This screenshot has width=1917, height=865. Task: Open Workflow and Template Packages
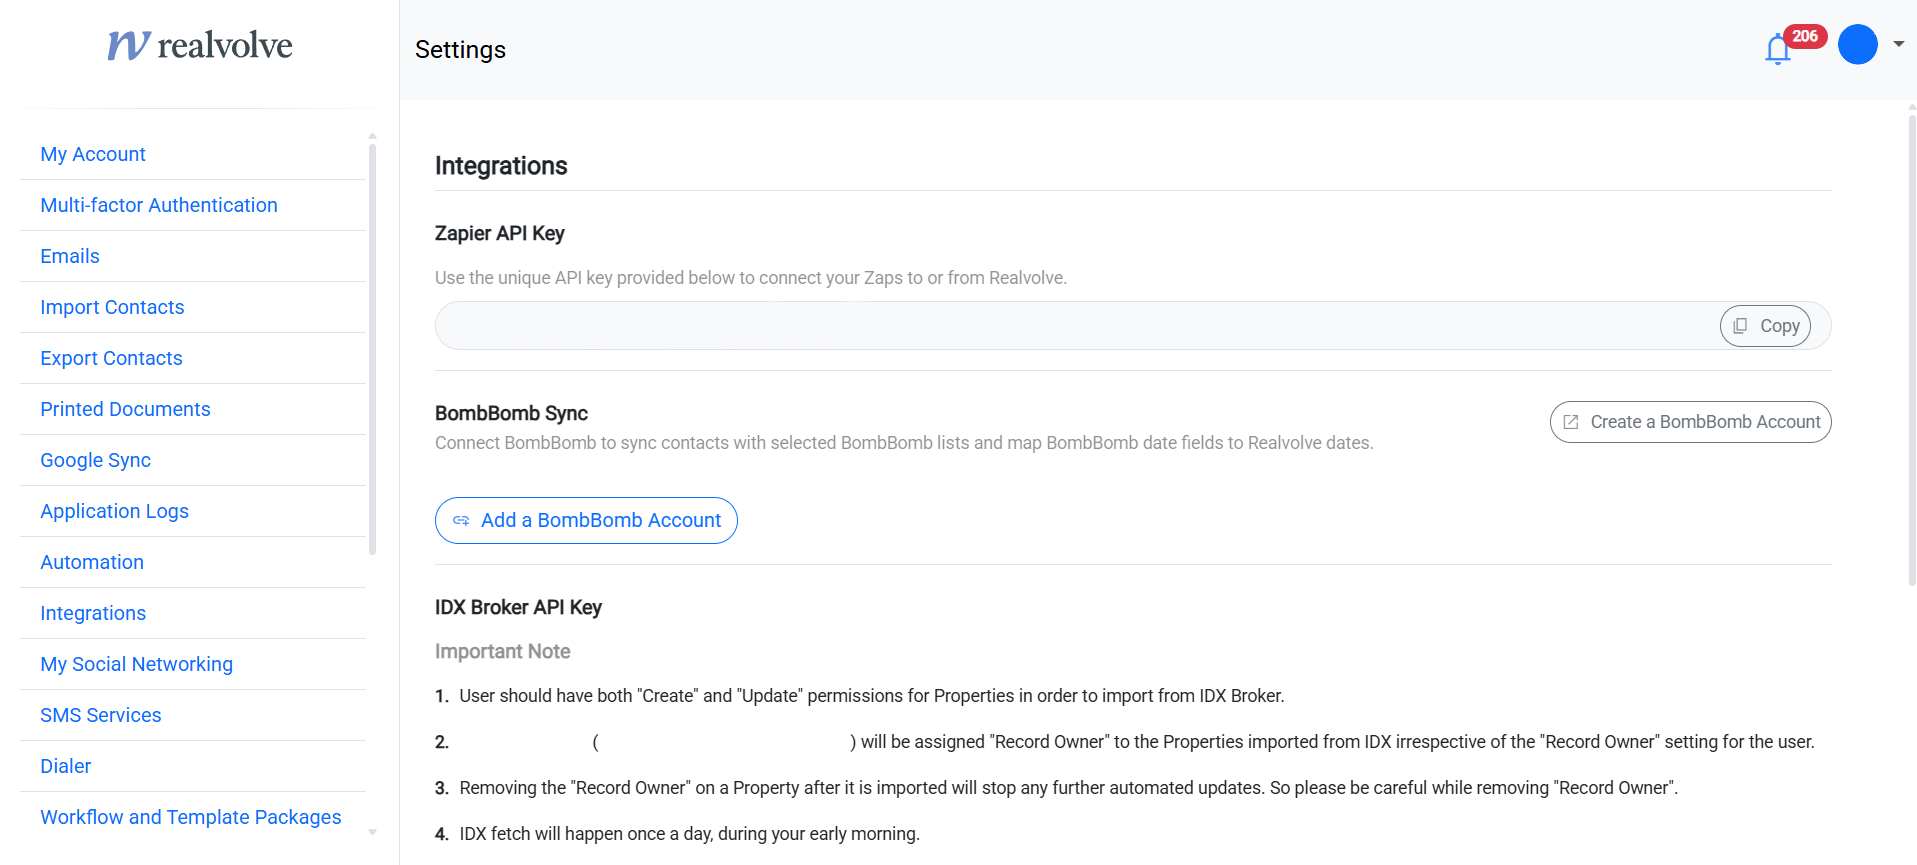(x=190, y=817)
